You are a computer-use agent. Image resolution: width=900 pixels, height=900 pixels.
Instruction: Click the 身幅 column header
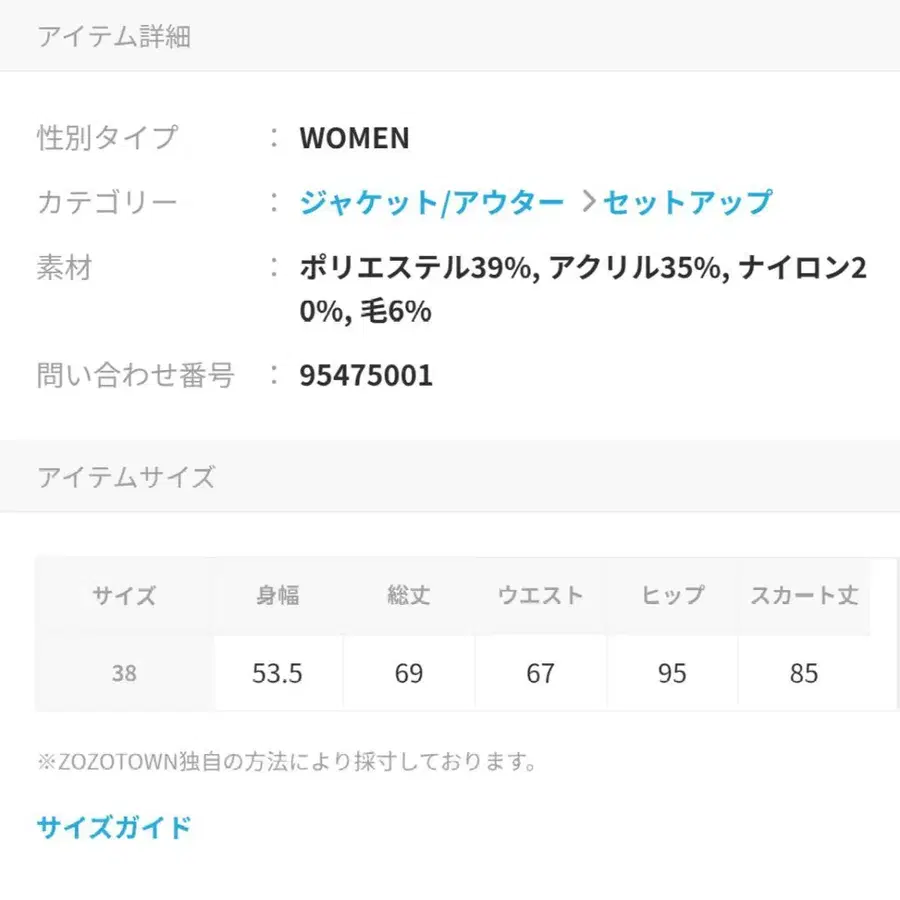pyautogui.click(x=277, y=595)
